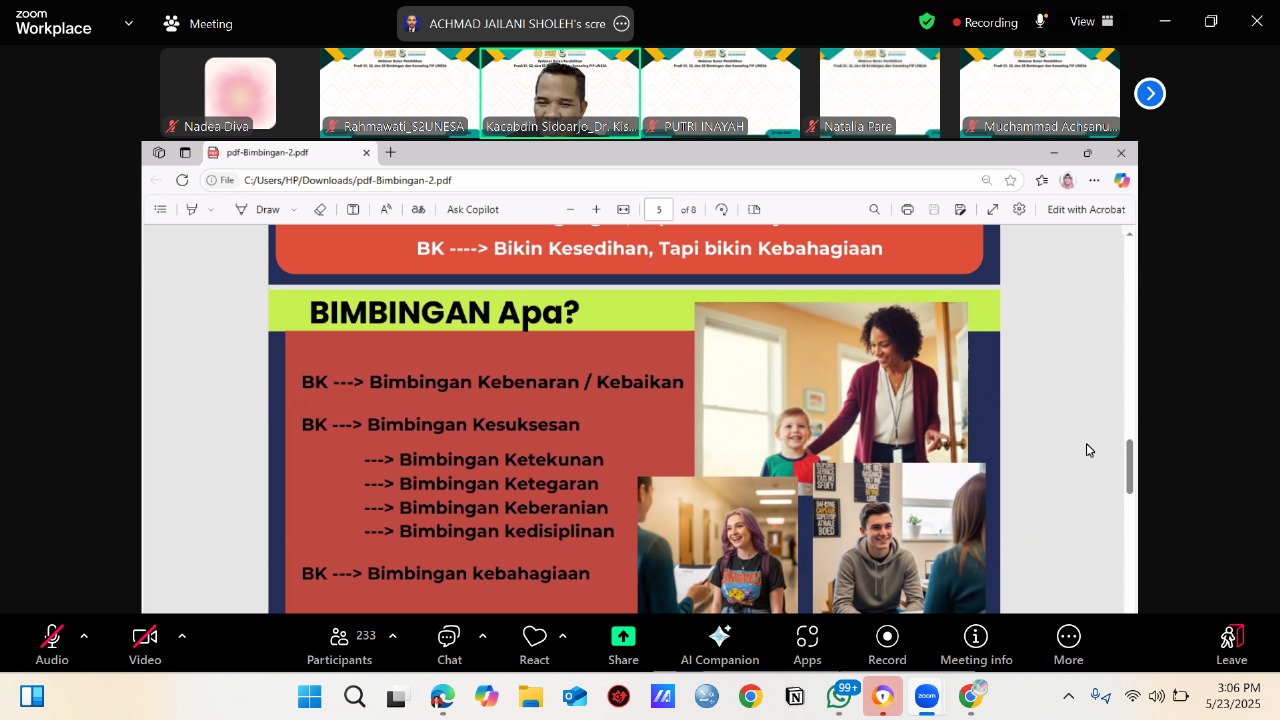The width and height of the screenshot is (1280, 720).
Task: Click Fit to width icon
Action: point(623,209)
